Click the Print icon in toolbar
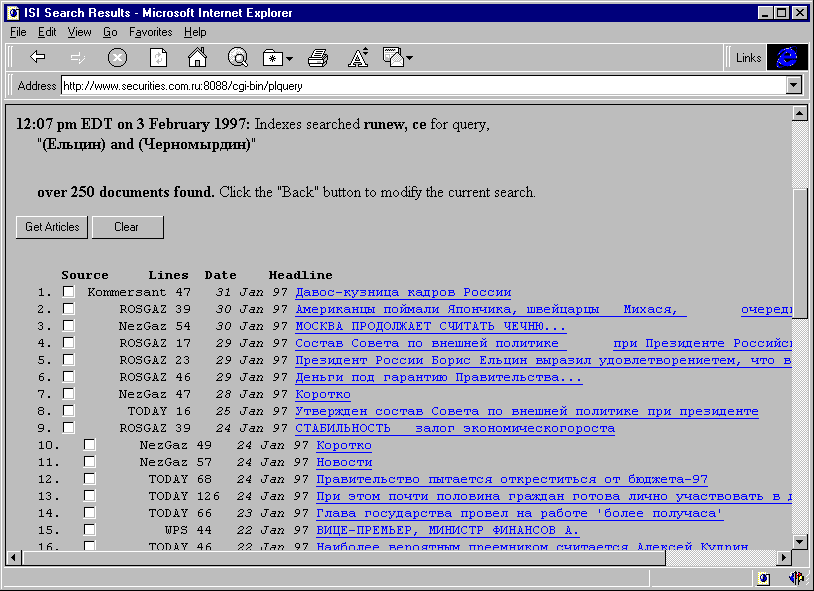The width and height of the screenshot is (814, 591). click(318, 58)
